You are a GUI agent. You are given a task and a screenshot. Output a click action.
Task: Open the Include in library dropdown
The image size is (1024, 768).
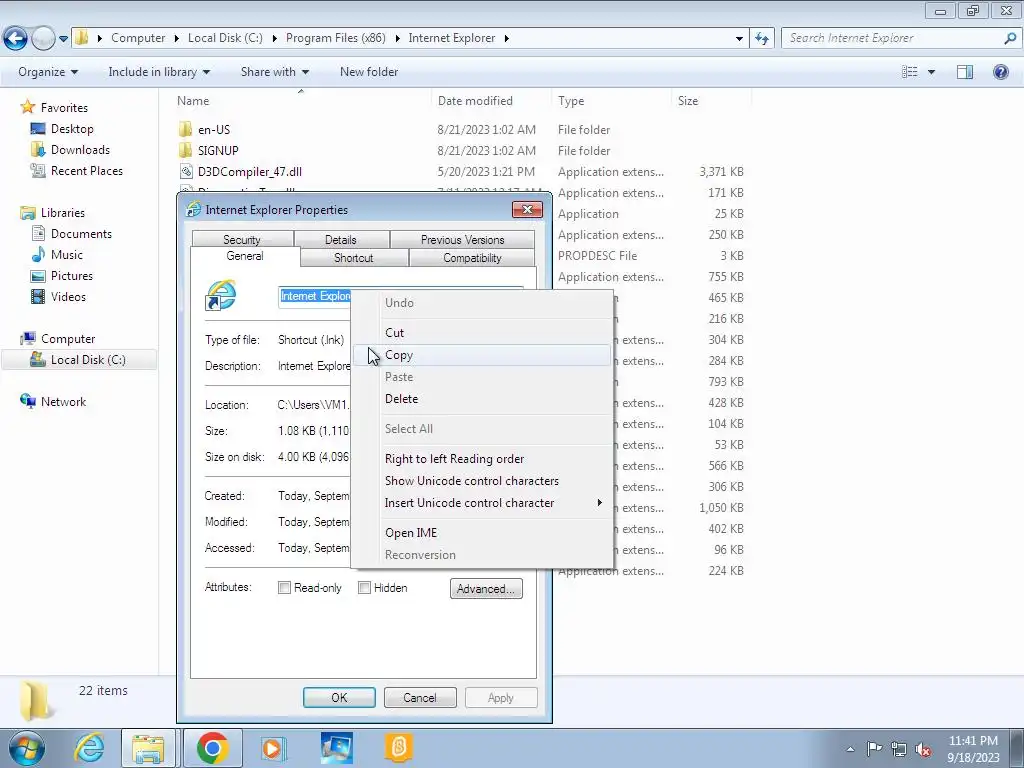click(x=159, y=72)
